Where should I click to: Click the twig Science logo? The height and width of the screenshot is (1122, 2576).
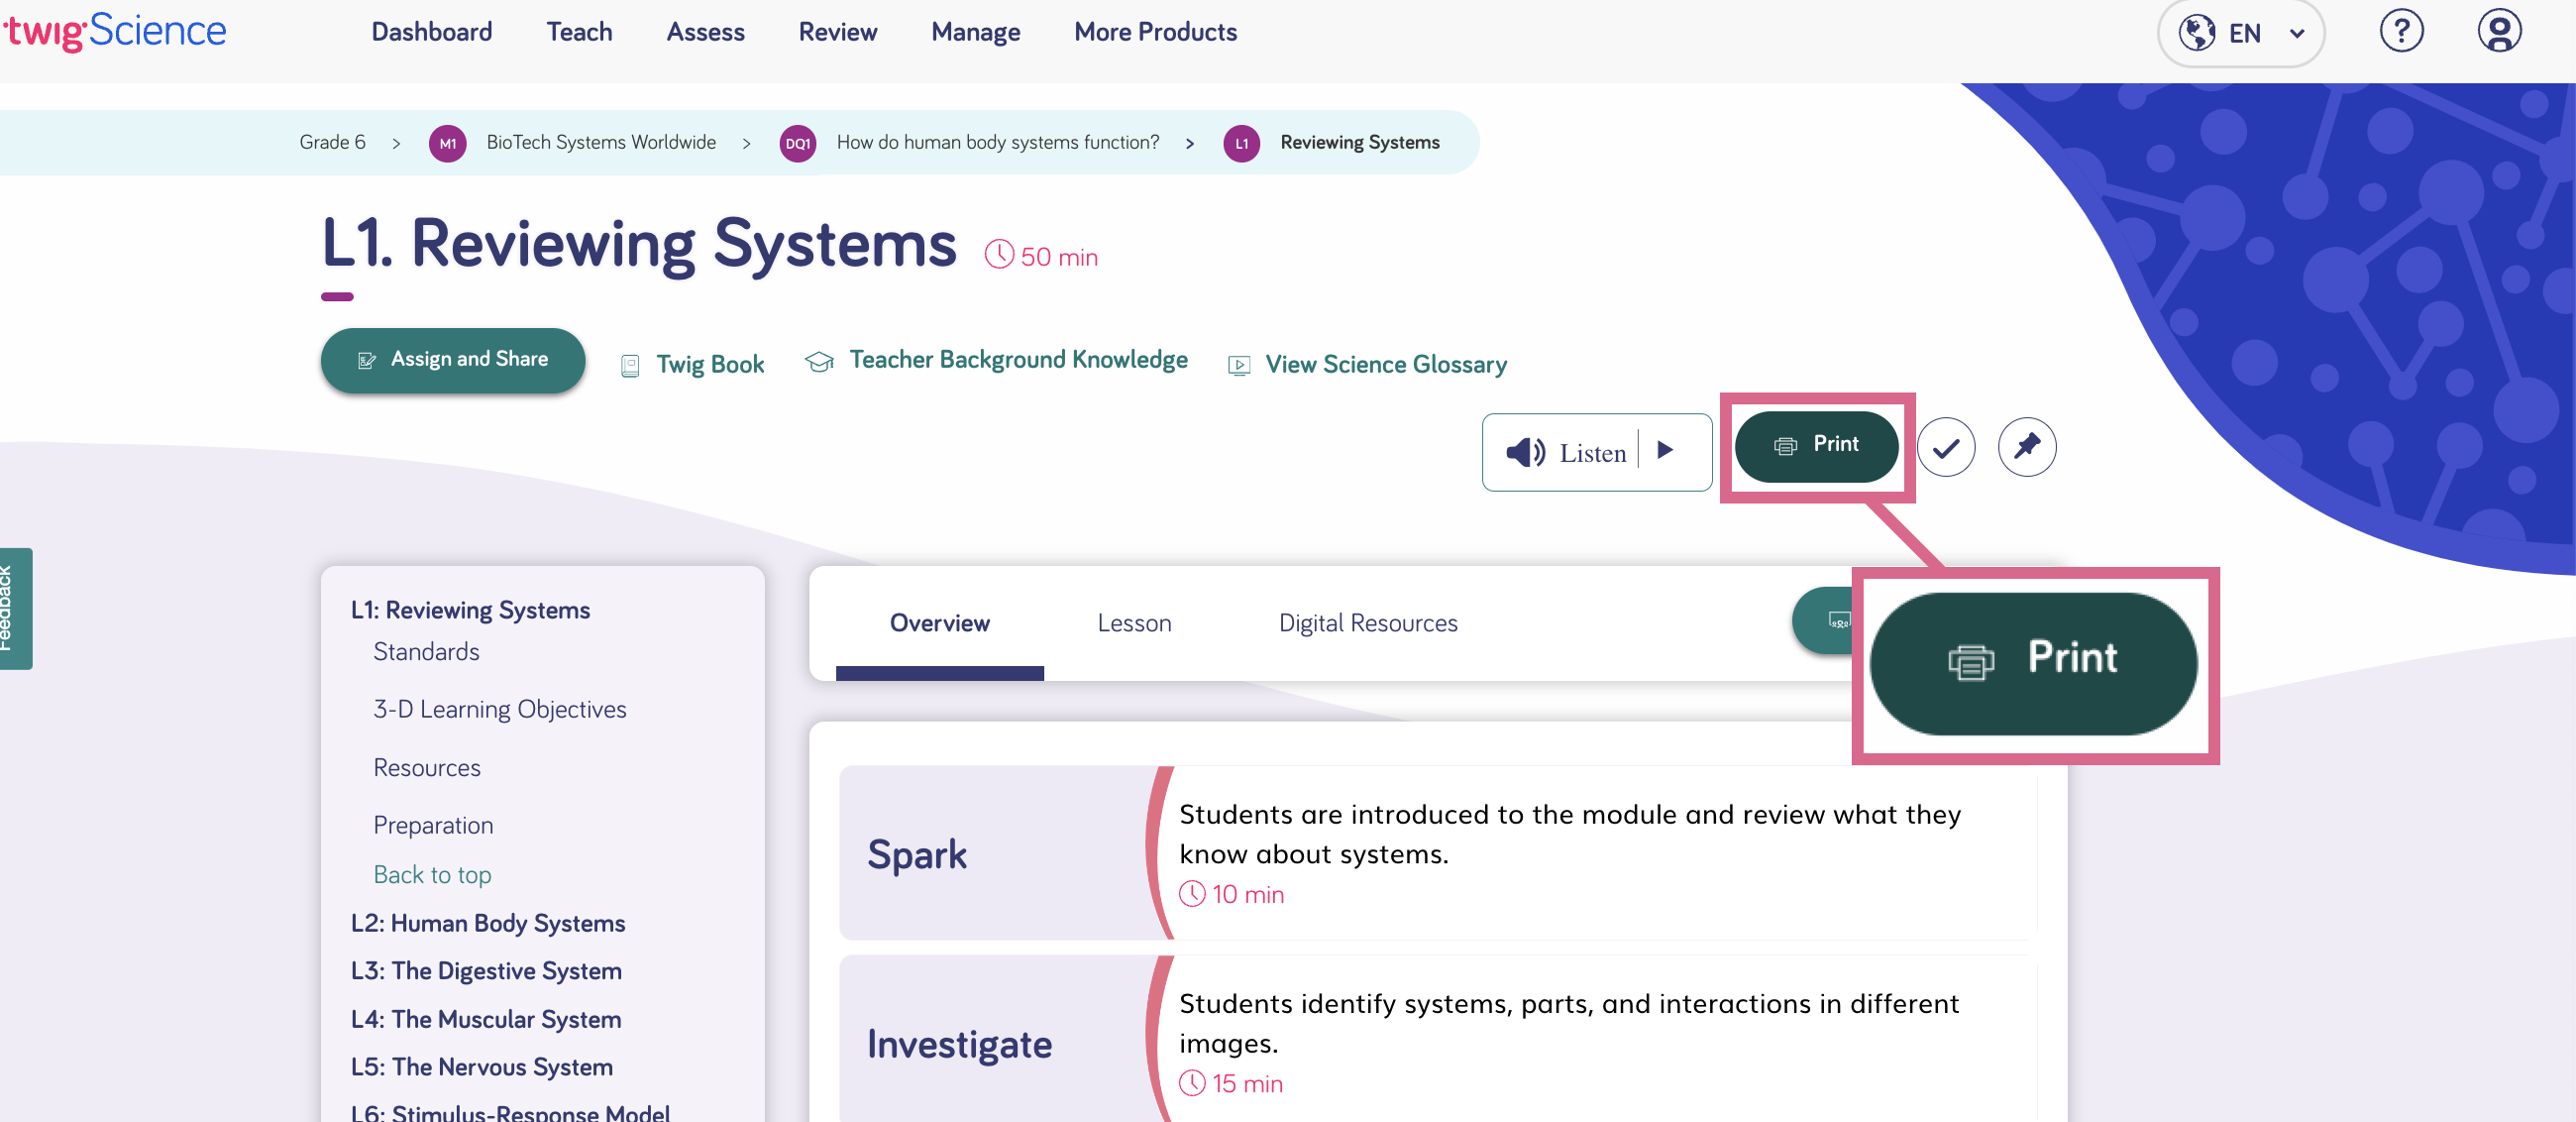[115, 30]
